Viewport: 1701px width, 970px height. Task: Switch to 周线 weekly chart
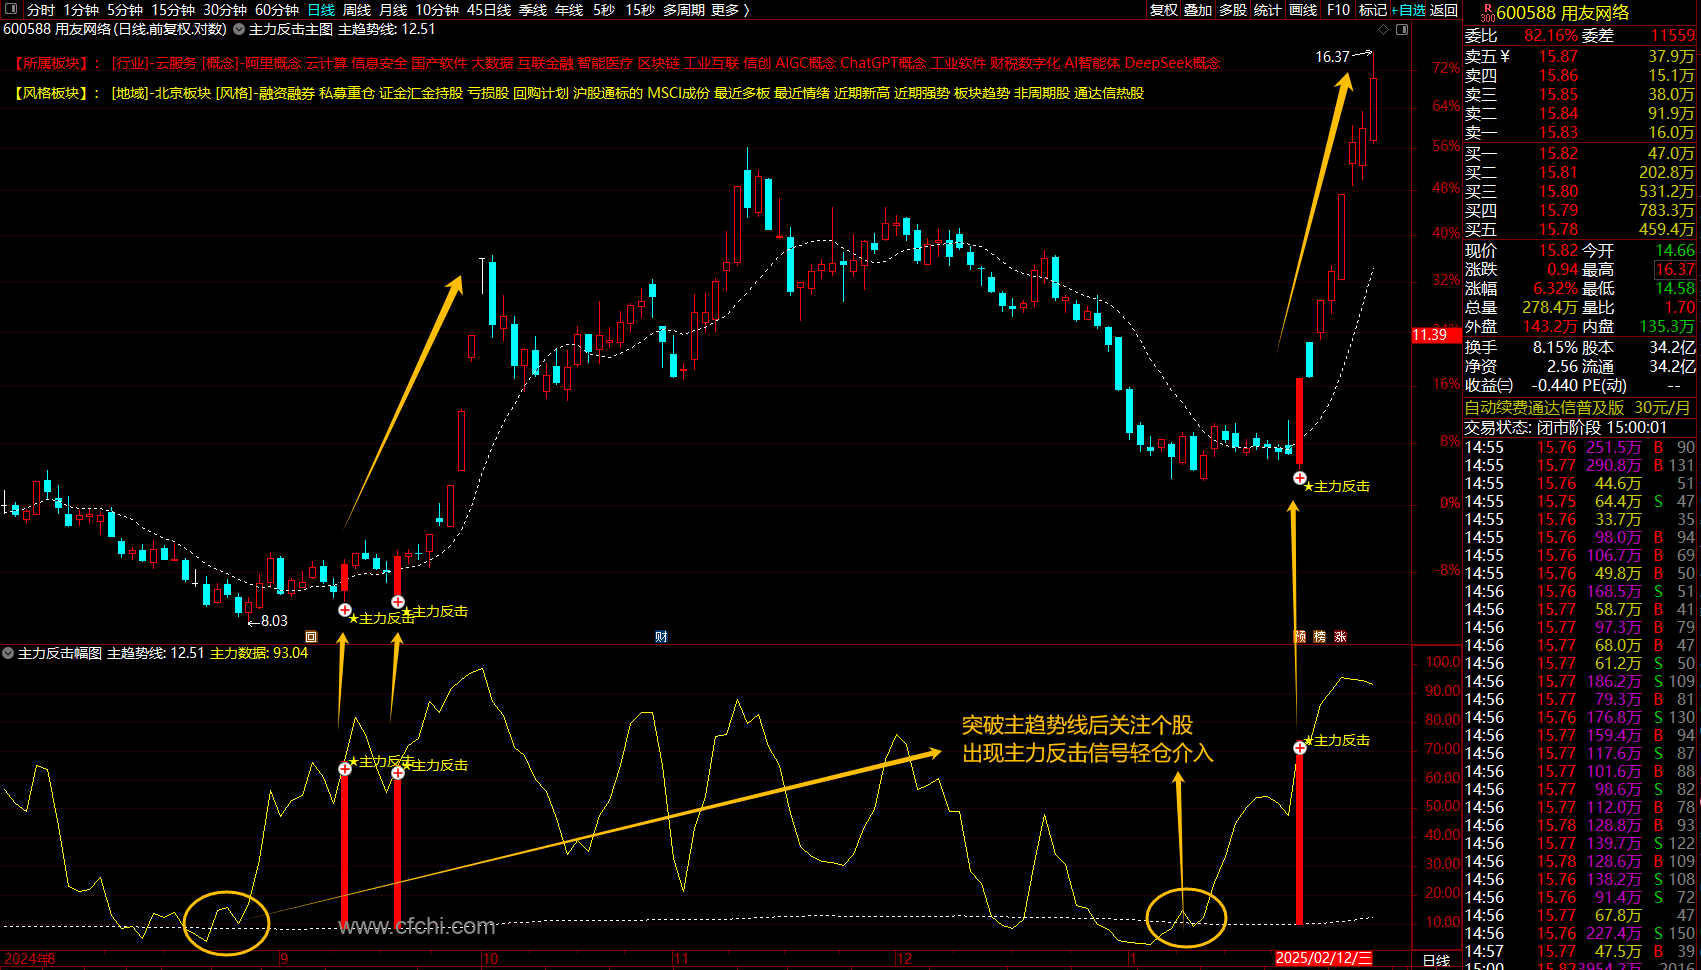point(357,10)
